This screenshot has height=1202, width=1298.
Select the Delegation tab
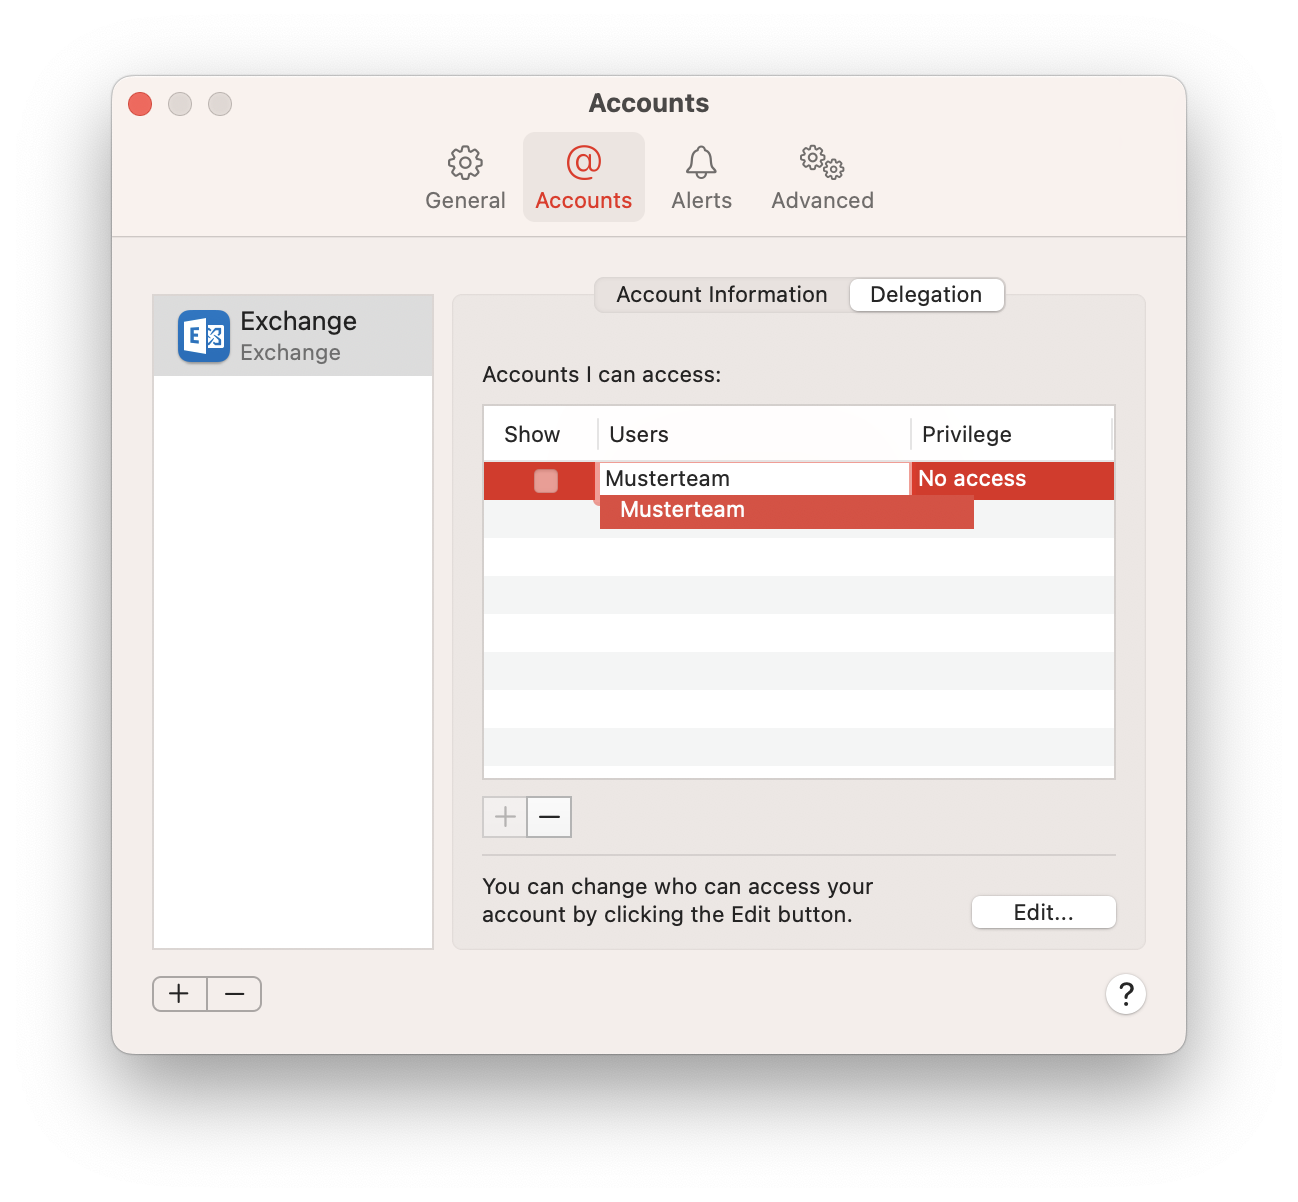coord(926,295)
